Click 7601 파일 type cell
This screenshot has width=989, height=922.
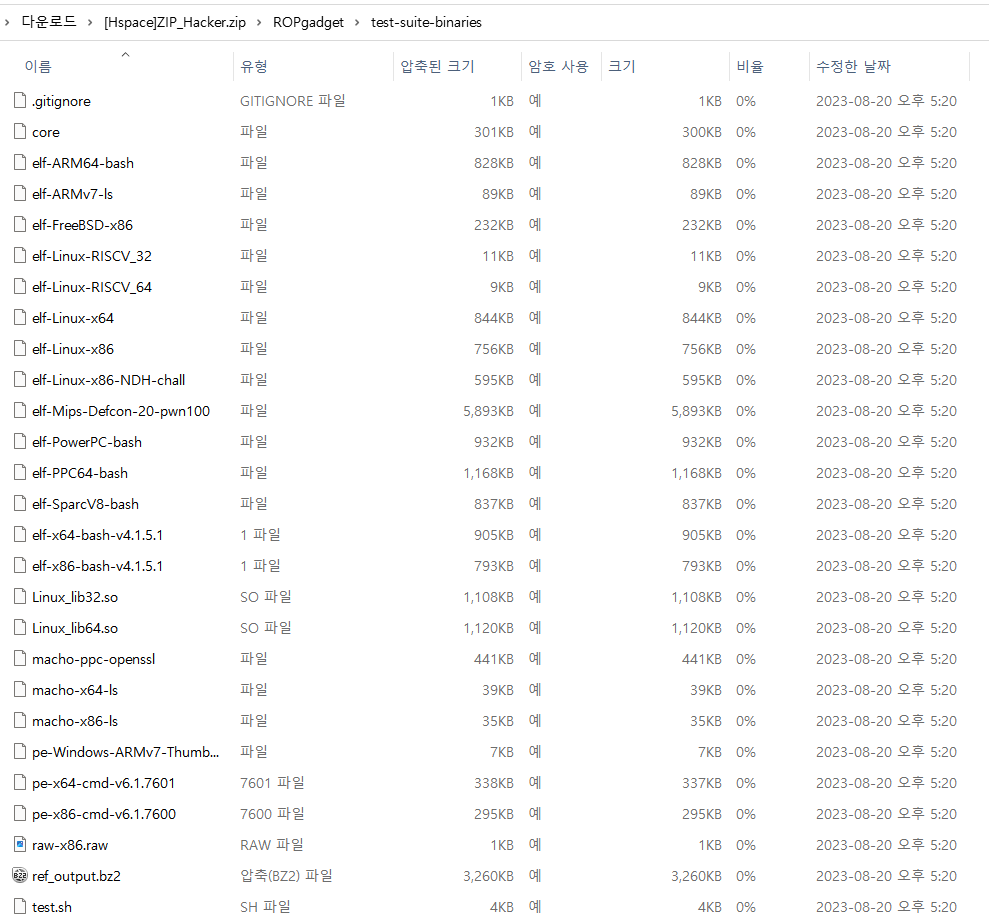click(272, 783)
